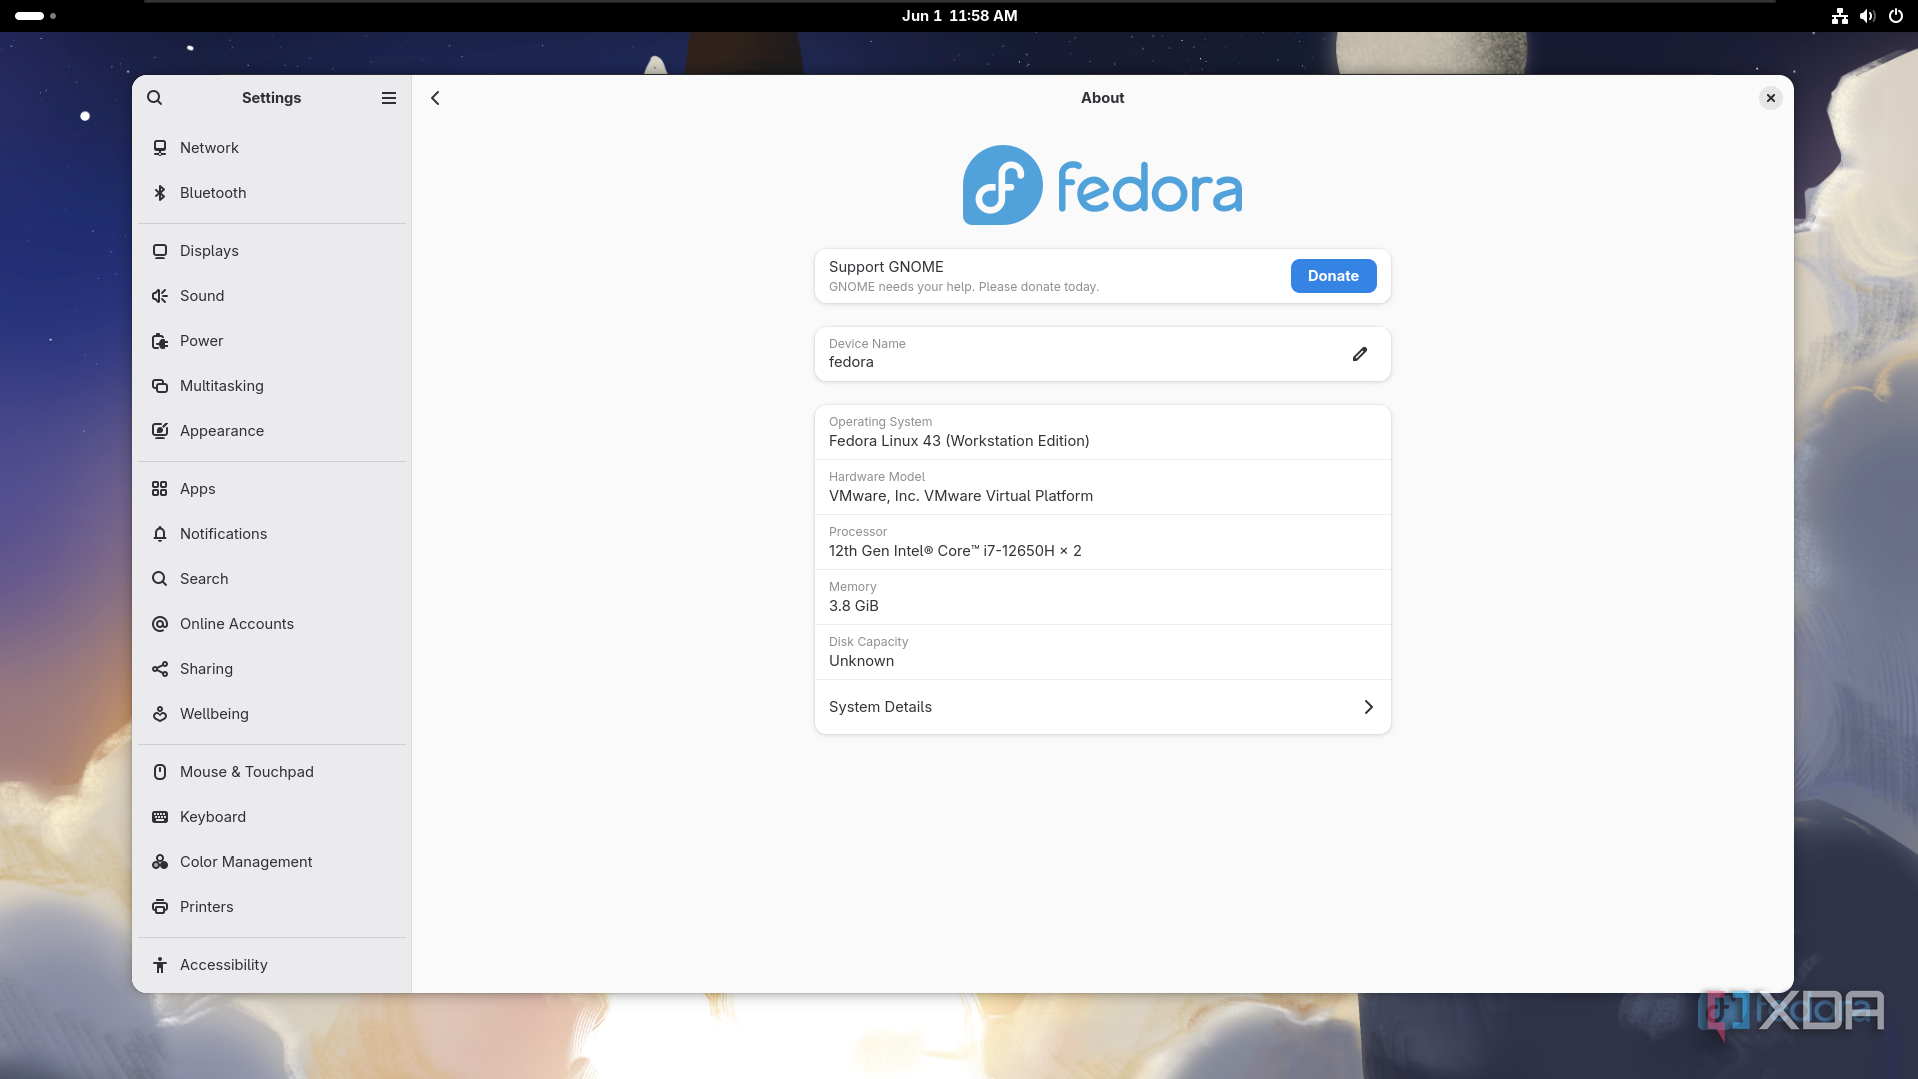Click VMware Virtual Platform hardware model text
This screenshot has height=1079, width=1918.
coord(960,496)
